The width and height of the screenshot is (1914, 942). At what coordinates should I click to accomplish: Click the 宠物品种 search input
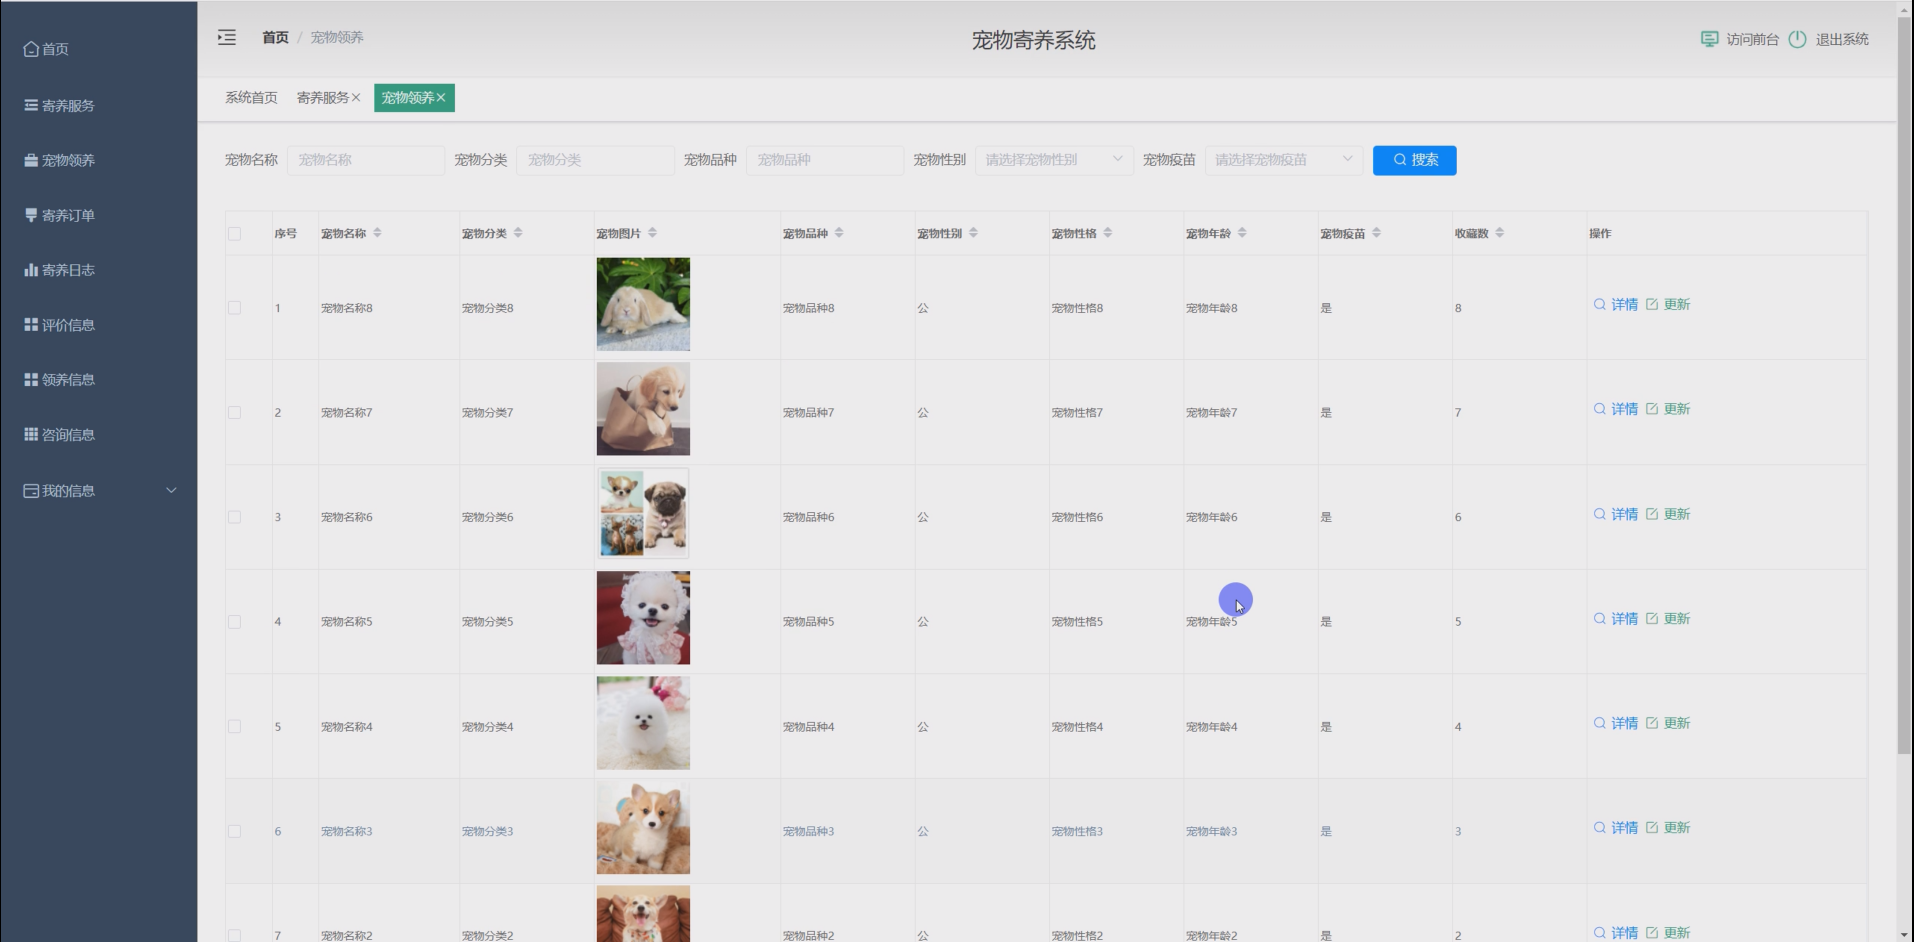coord(825,160)
